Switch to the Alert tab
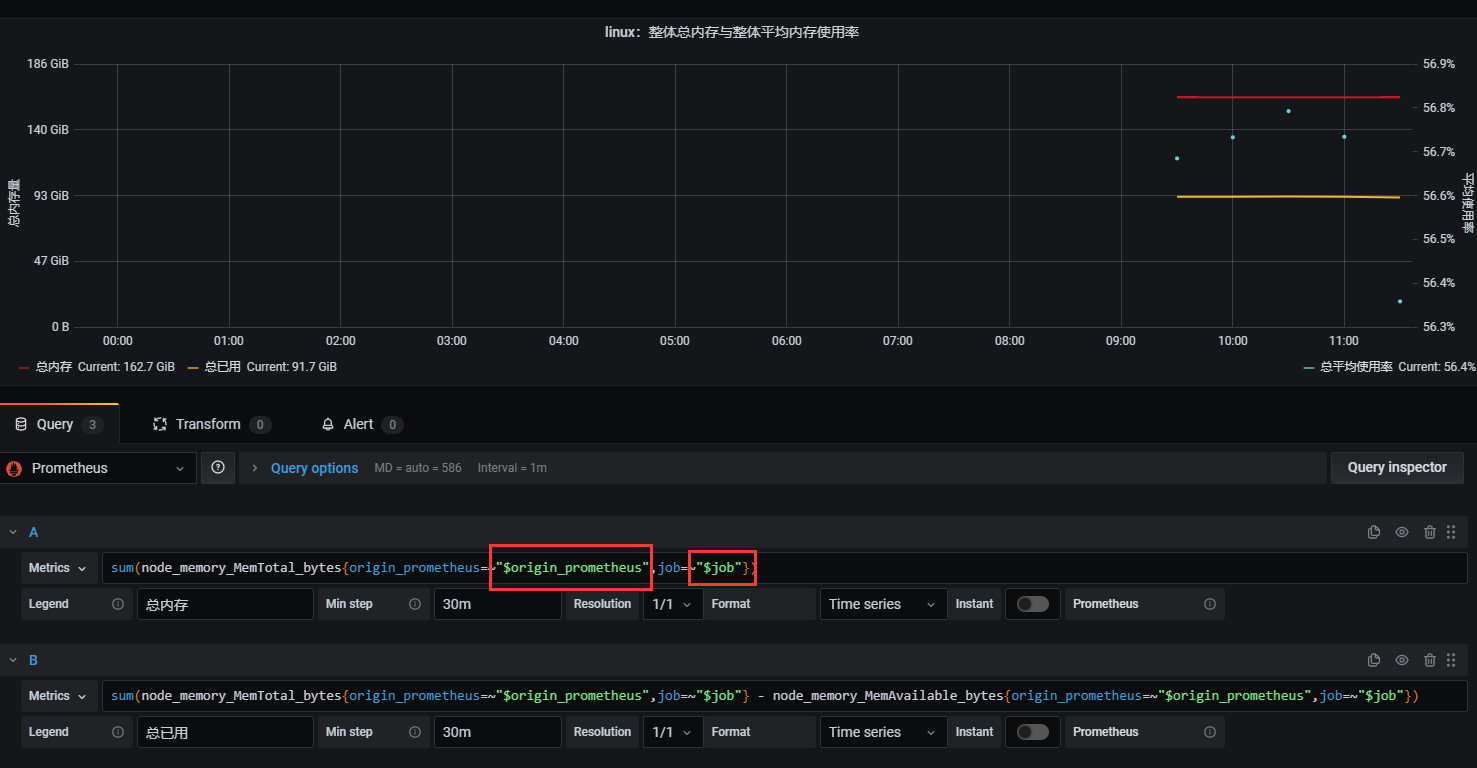 (362, 424)
